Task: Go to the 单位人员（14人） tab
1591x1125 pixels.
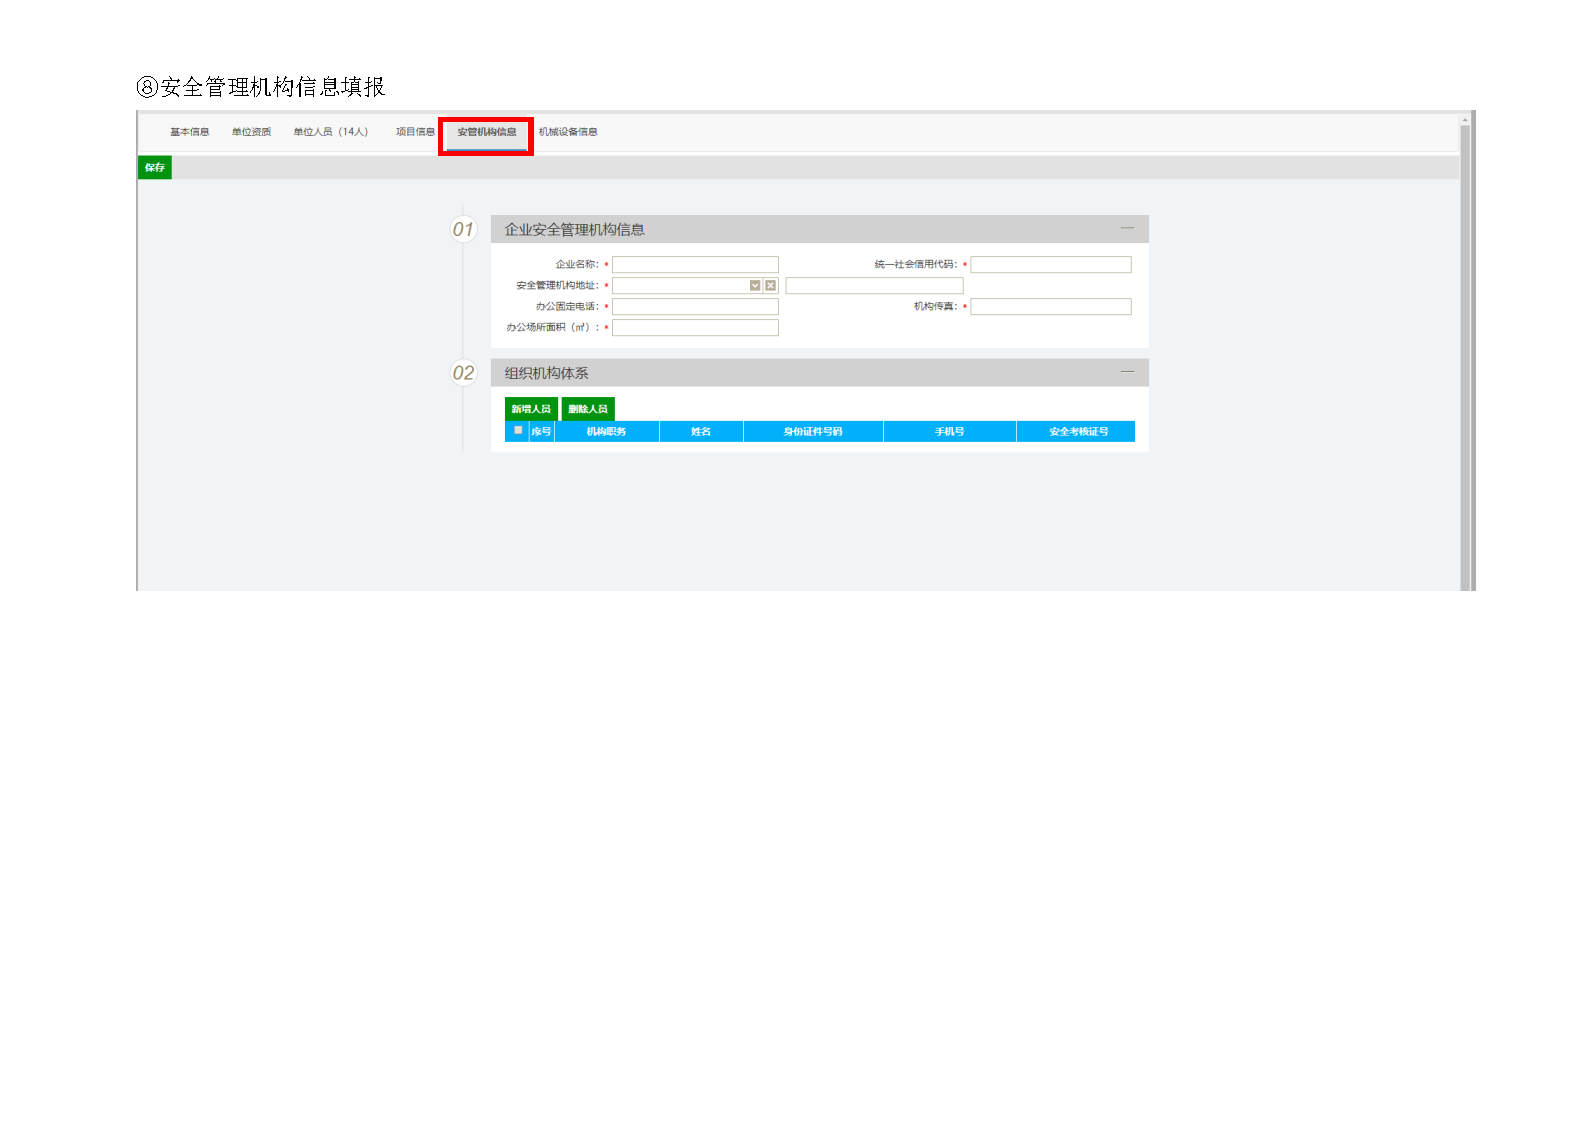Action: coord(331,132)
